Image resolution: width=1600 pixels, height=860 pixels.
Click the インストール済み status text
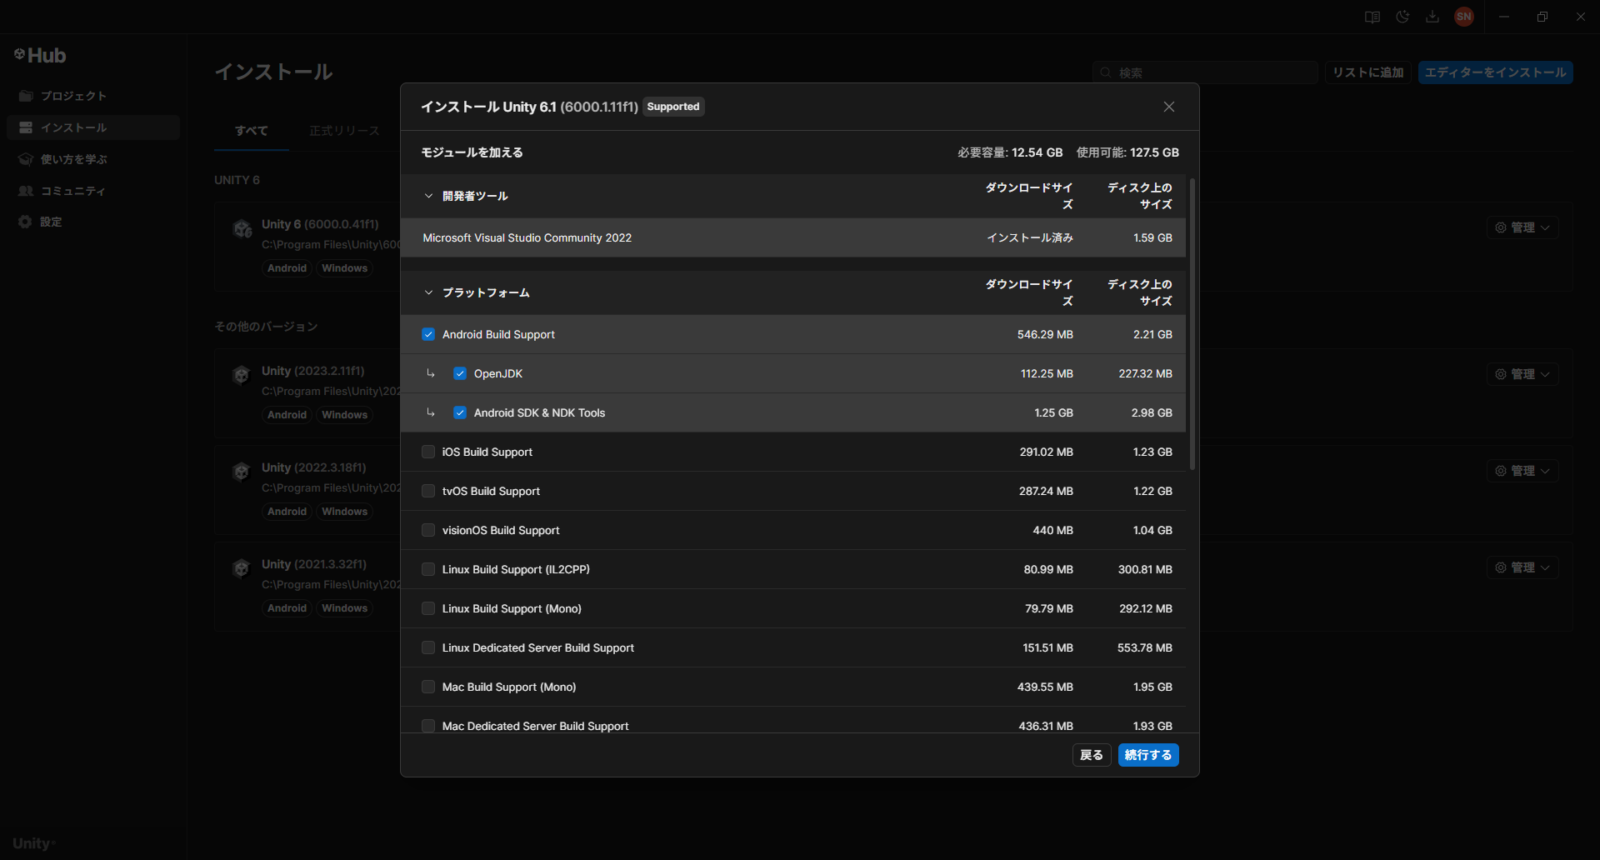1030,238
